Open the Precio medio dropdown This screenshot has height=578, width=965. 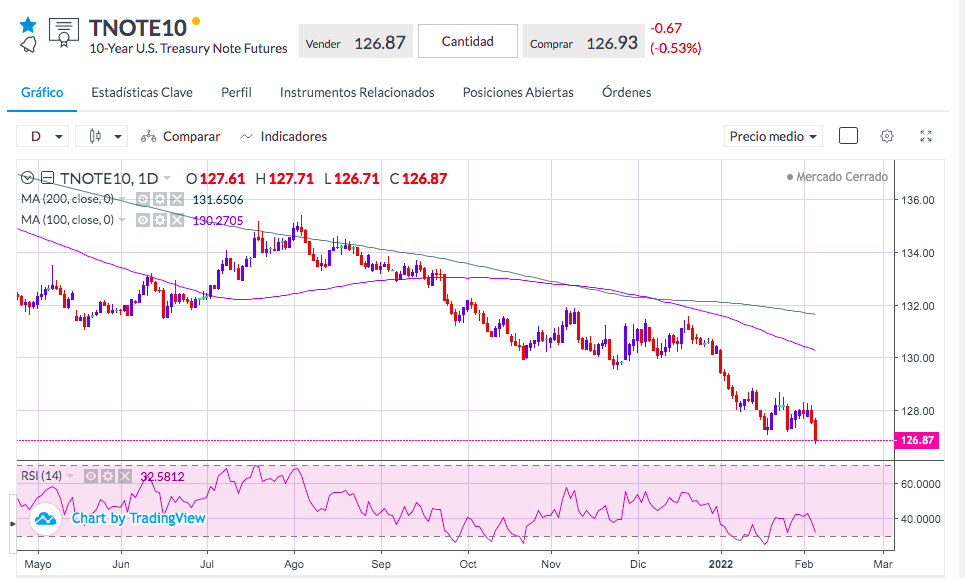tap(773, 136)
